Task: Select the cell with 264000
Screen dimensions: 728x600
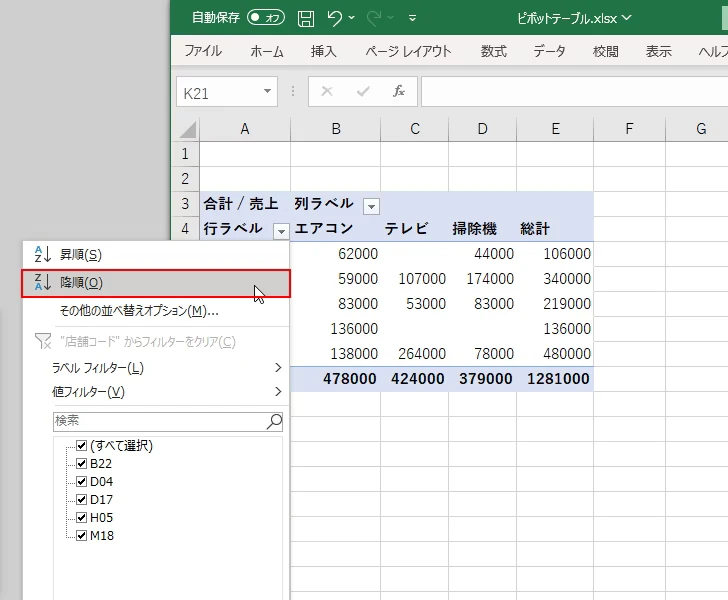Action: pyautogui.click(x=414, y=354)
